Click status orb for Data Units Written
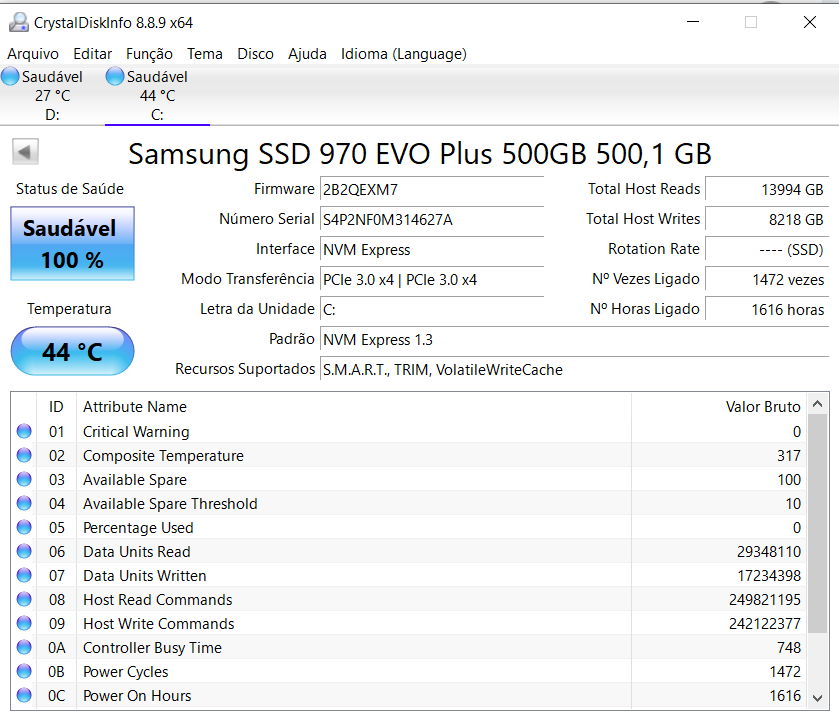Viewport: 839px width, 720px height. 24,576
